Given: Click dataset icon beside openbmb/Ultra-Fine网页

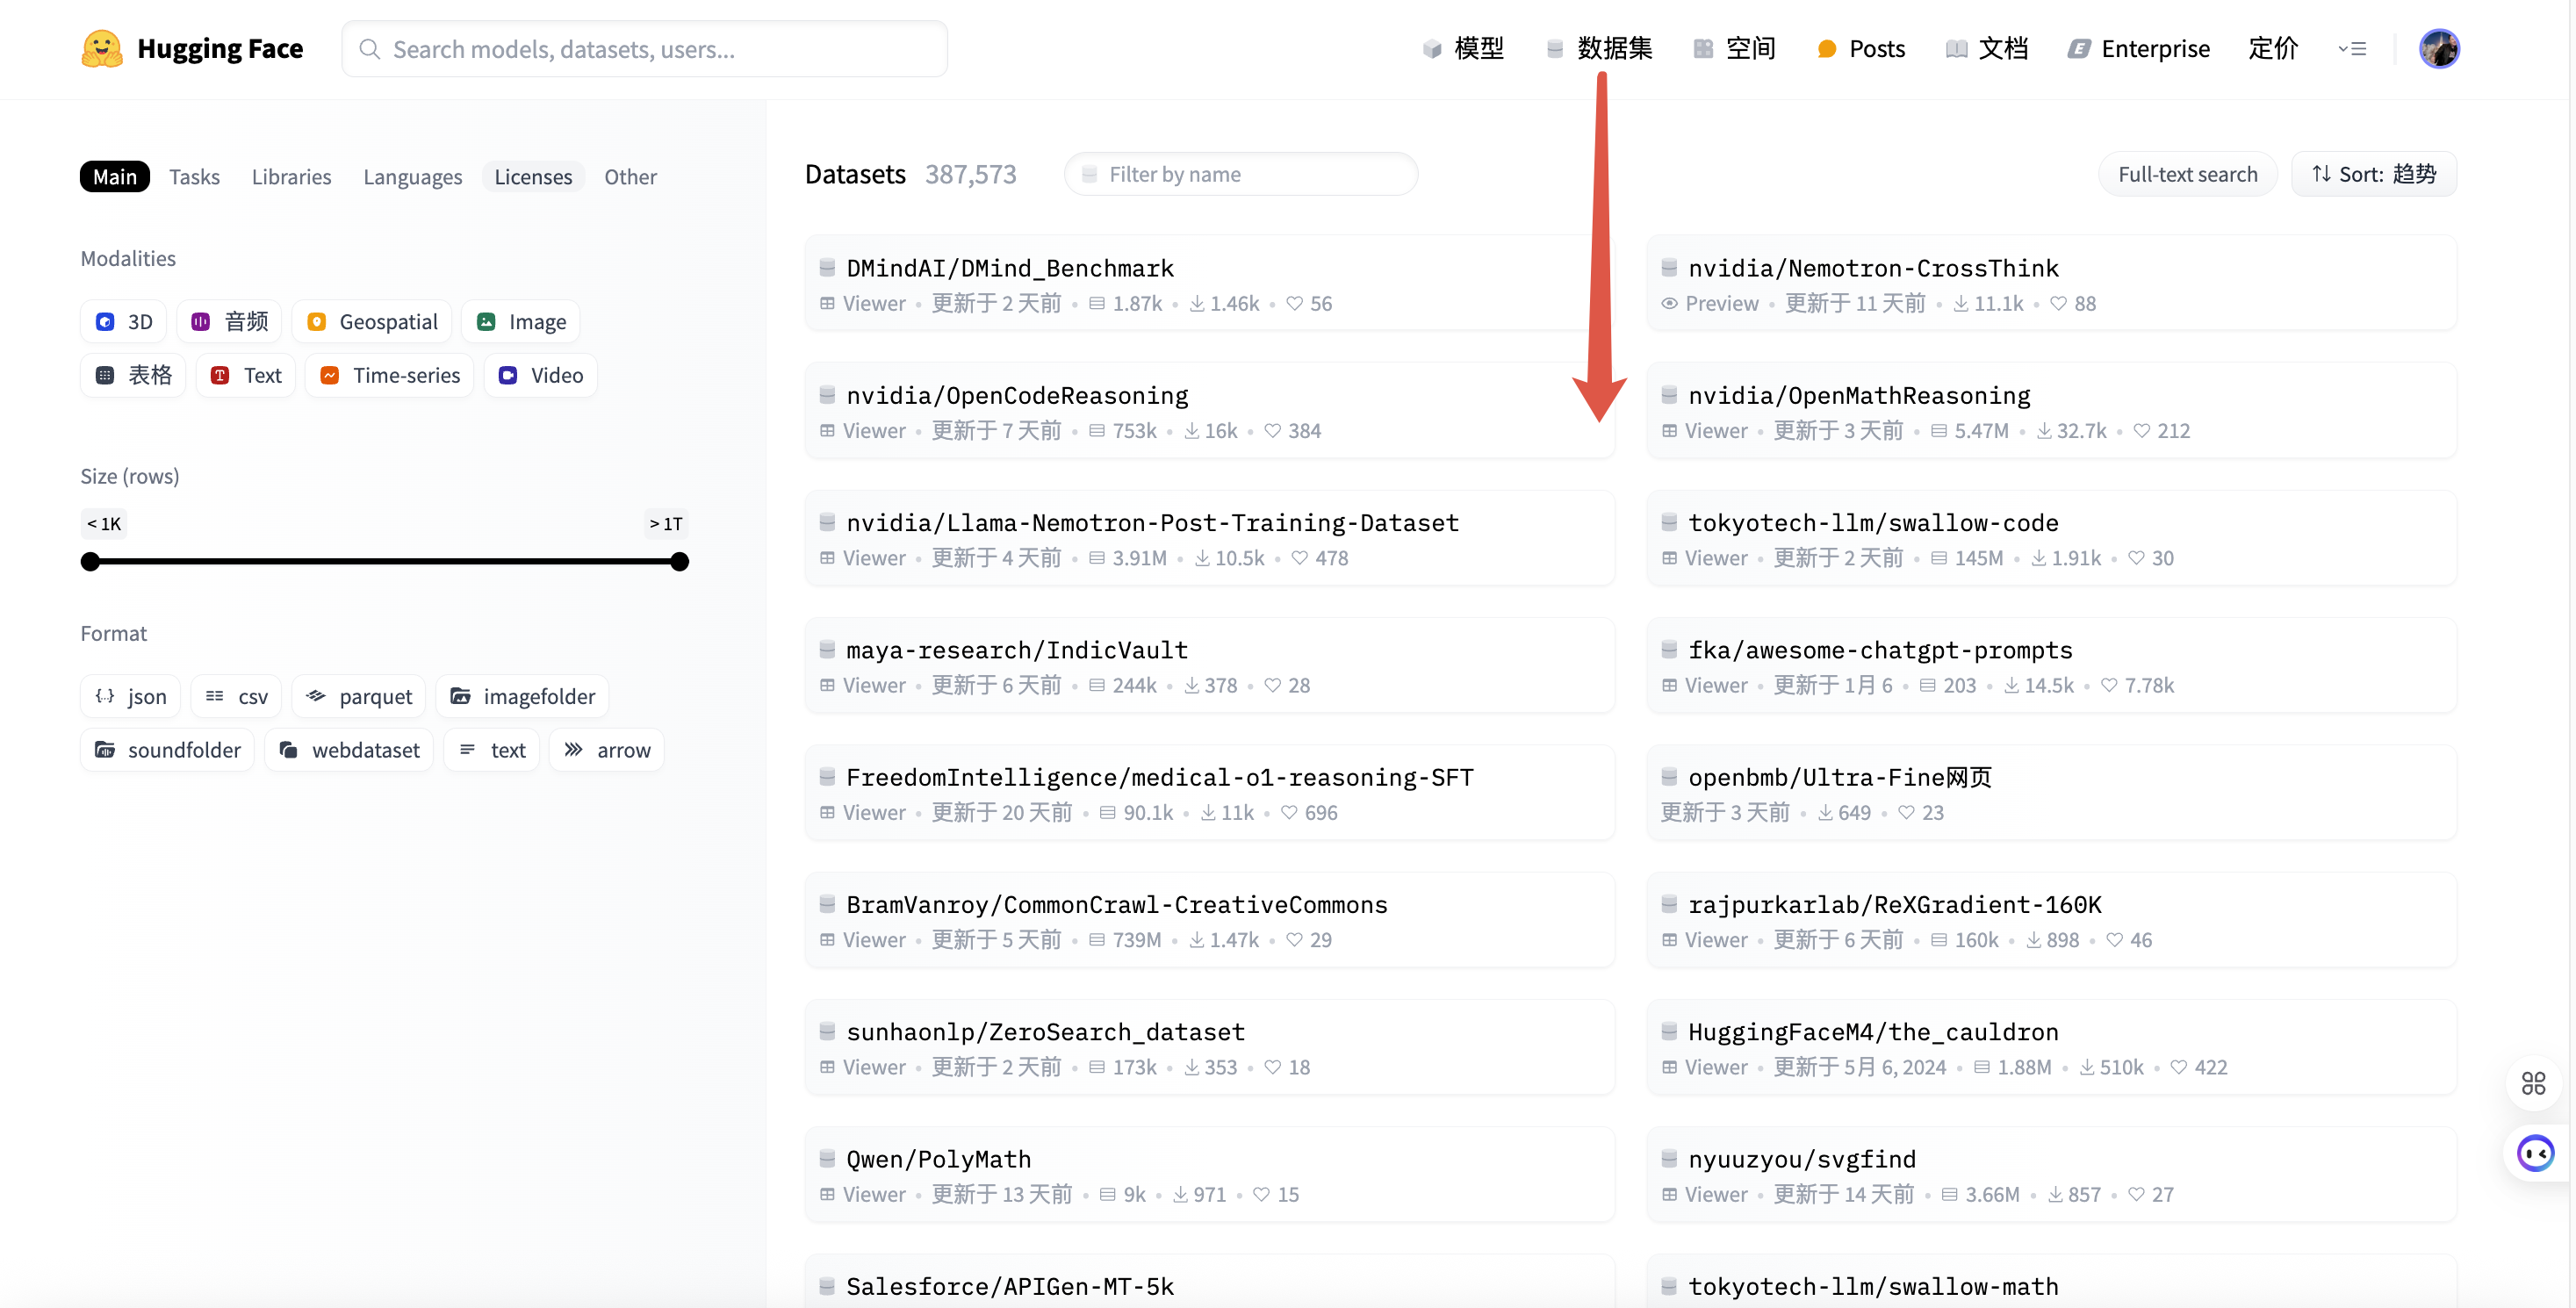Looking at the screenshot, I should pos(1669,776).
